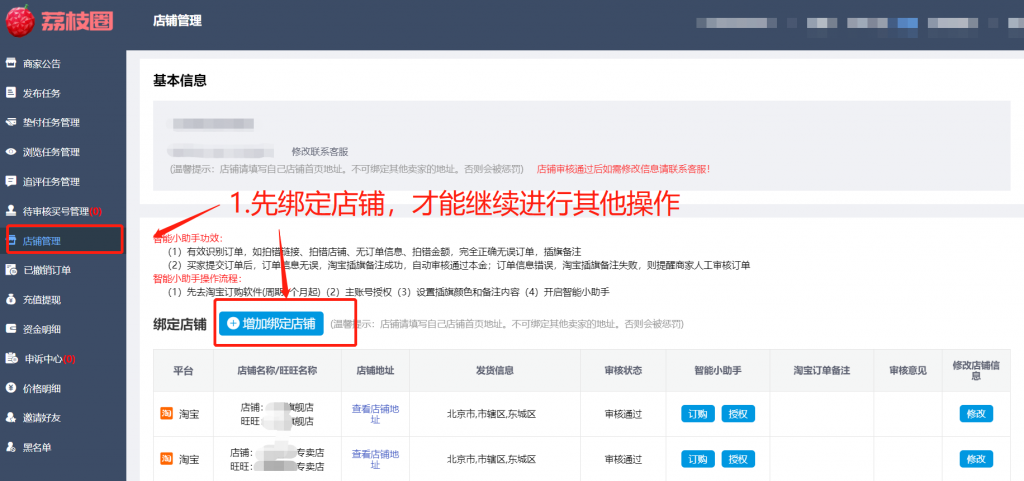
Task: Click 订购 in the 专卖店 row
Action: (697, 459)
